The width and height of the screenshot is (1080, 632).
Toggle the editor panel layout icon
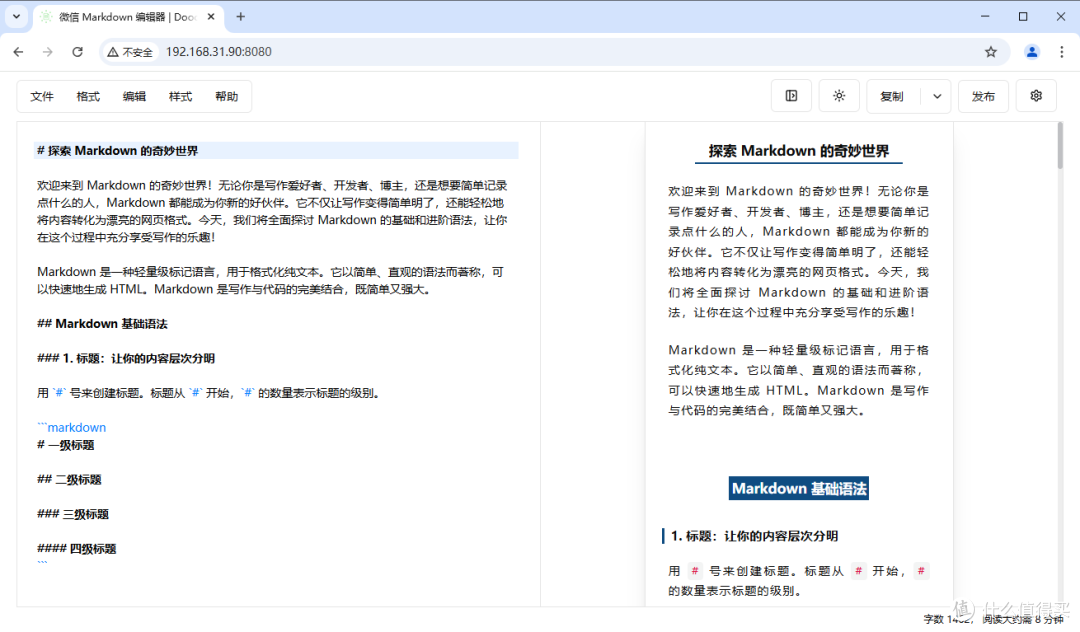(x=791, y=96)
